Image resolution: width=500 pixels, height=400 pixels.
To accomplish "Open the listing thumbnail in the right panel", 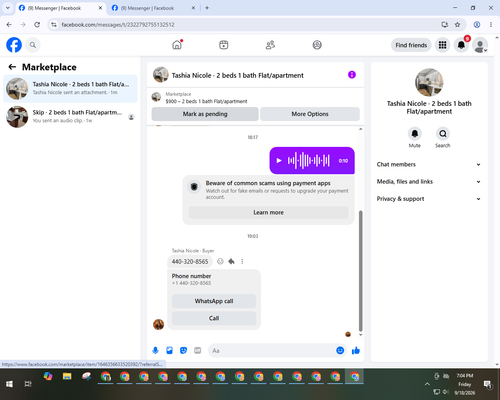I will 429,82.
